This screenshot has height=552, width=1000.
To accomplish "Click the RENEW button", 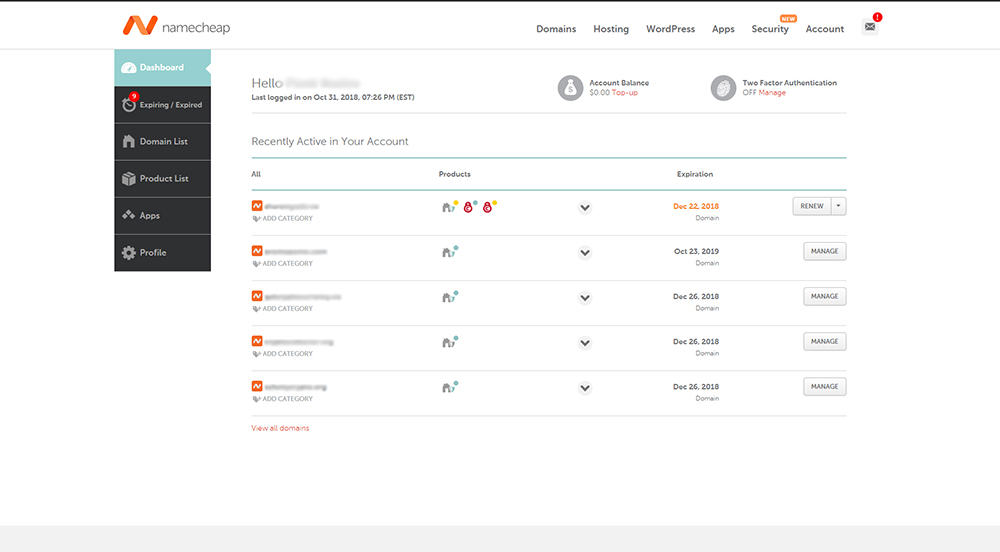I will (812, 206).
